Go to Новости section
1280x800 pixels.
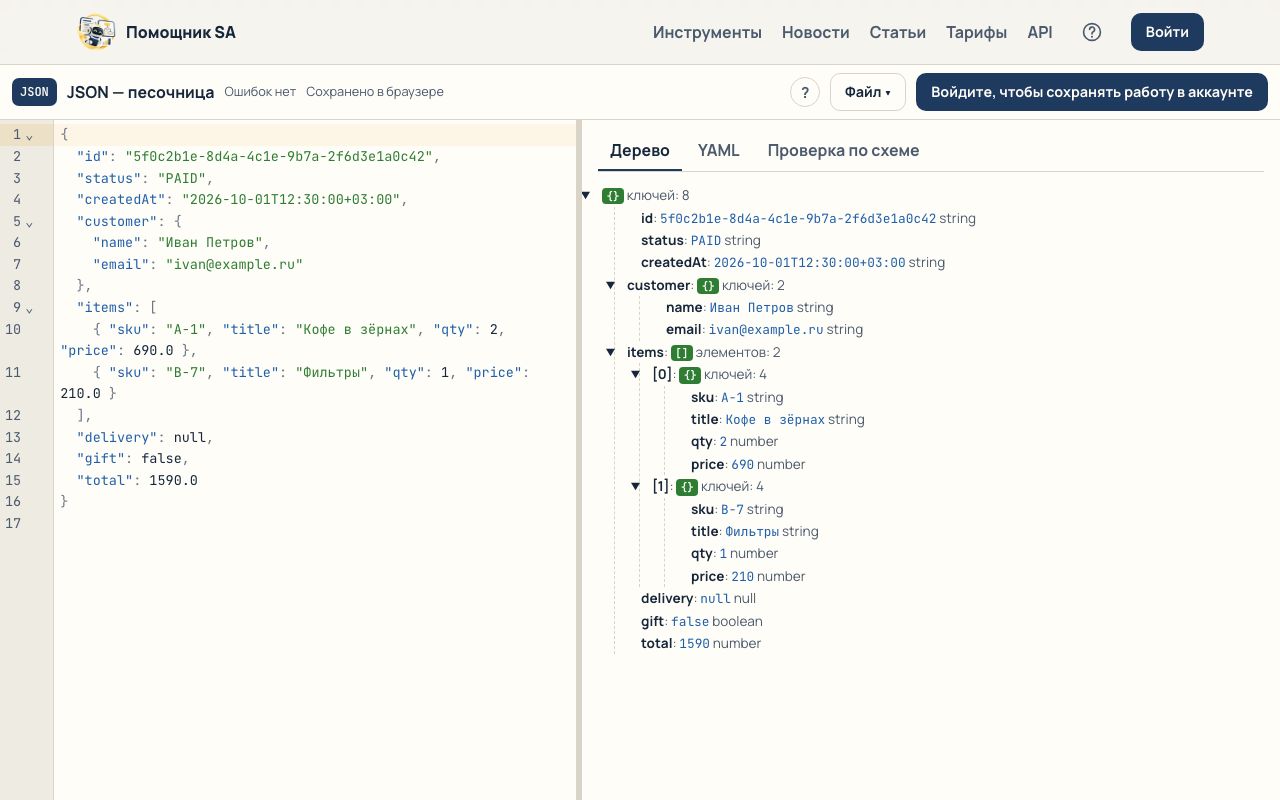[815, 32]
